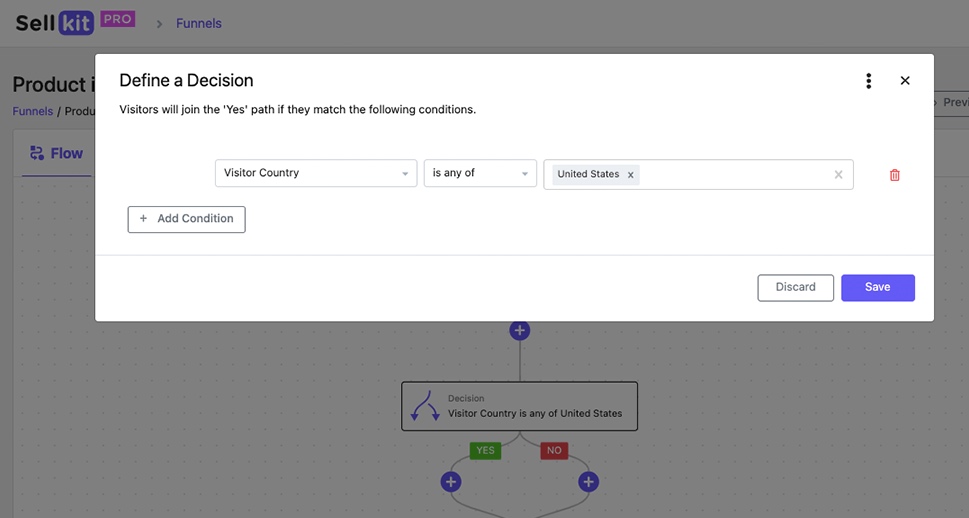Add a step on the NO branch
The height and width of the screenshot is (518, 969).
[588, 482]
